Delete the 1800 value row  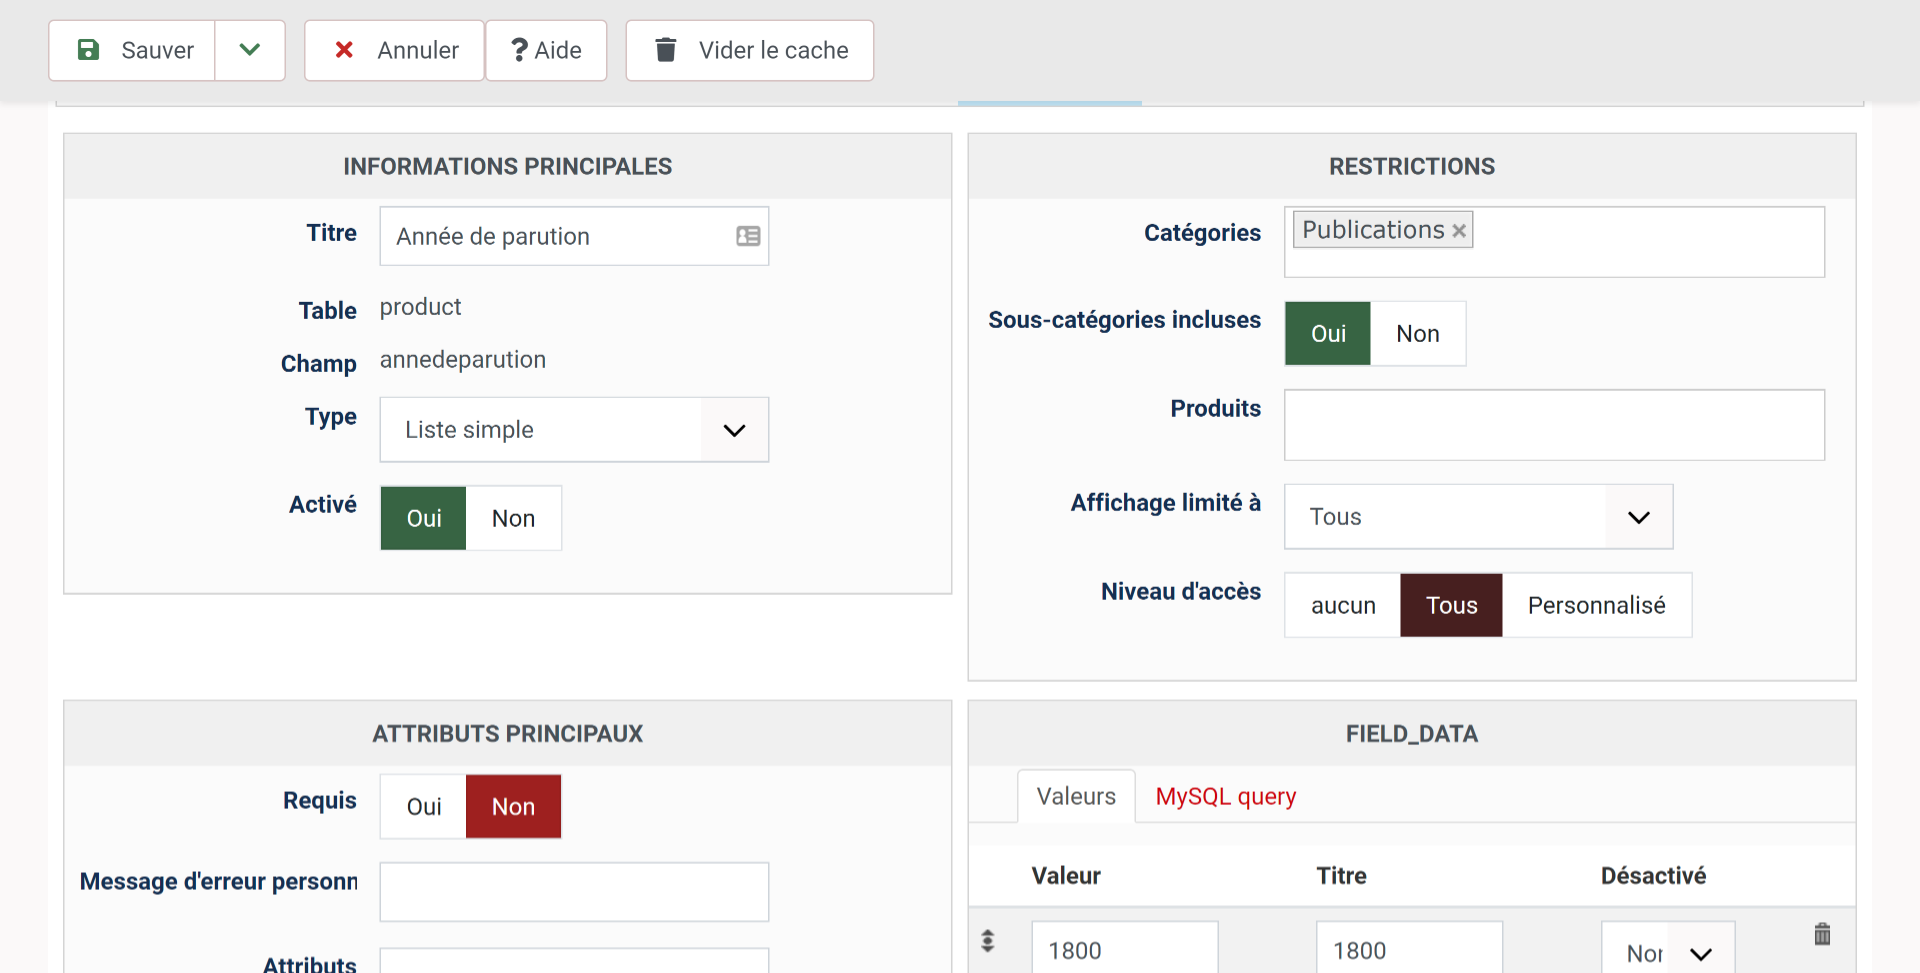(1822, 934)
